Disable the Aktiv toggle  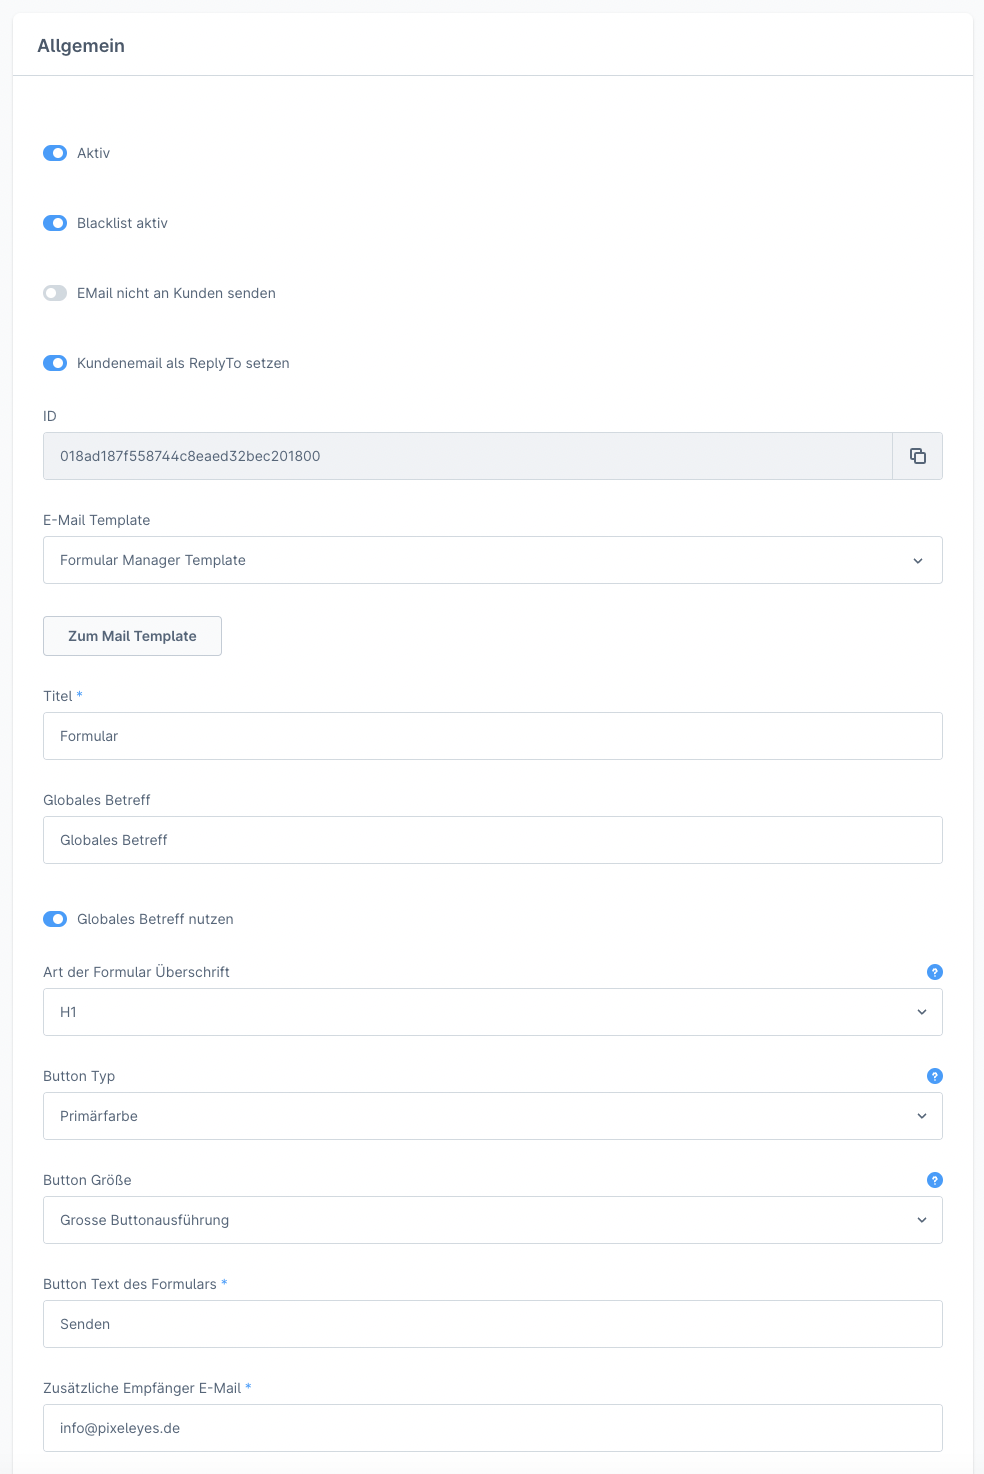[55, 153]
